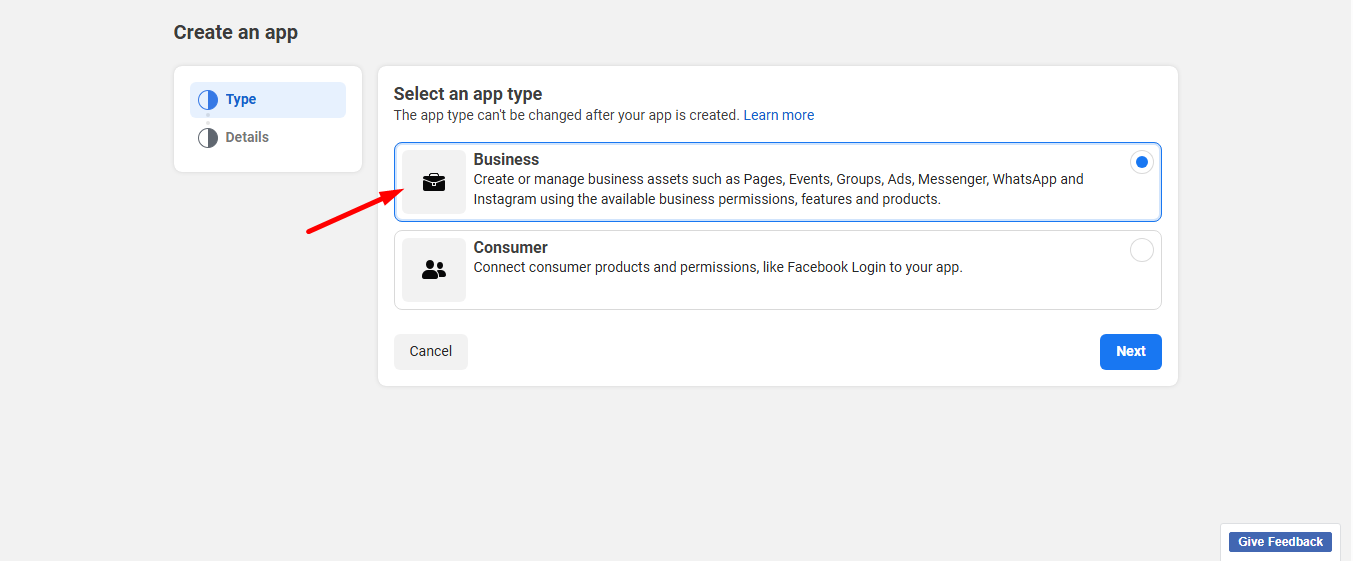This screenshot has height=561, width=1353.
Task: Go to the Details step label
Action: coord(247,138)
